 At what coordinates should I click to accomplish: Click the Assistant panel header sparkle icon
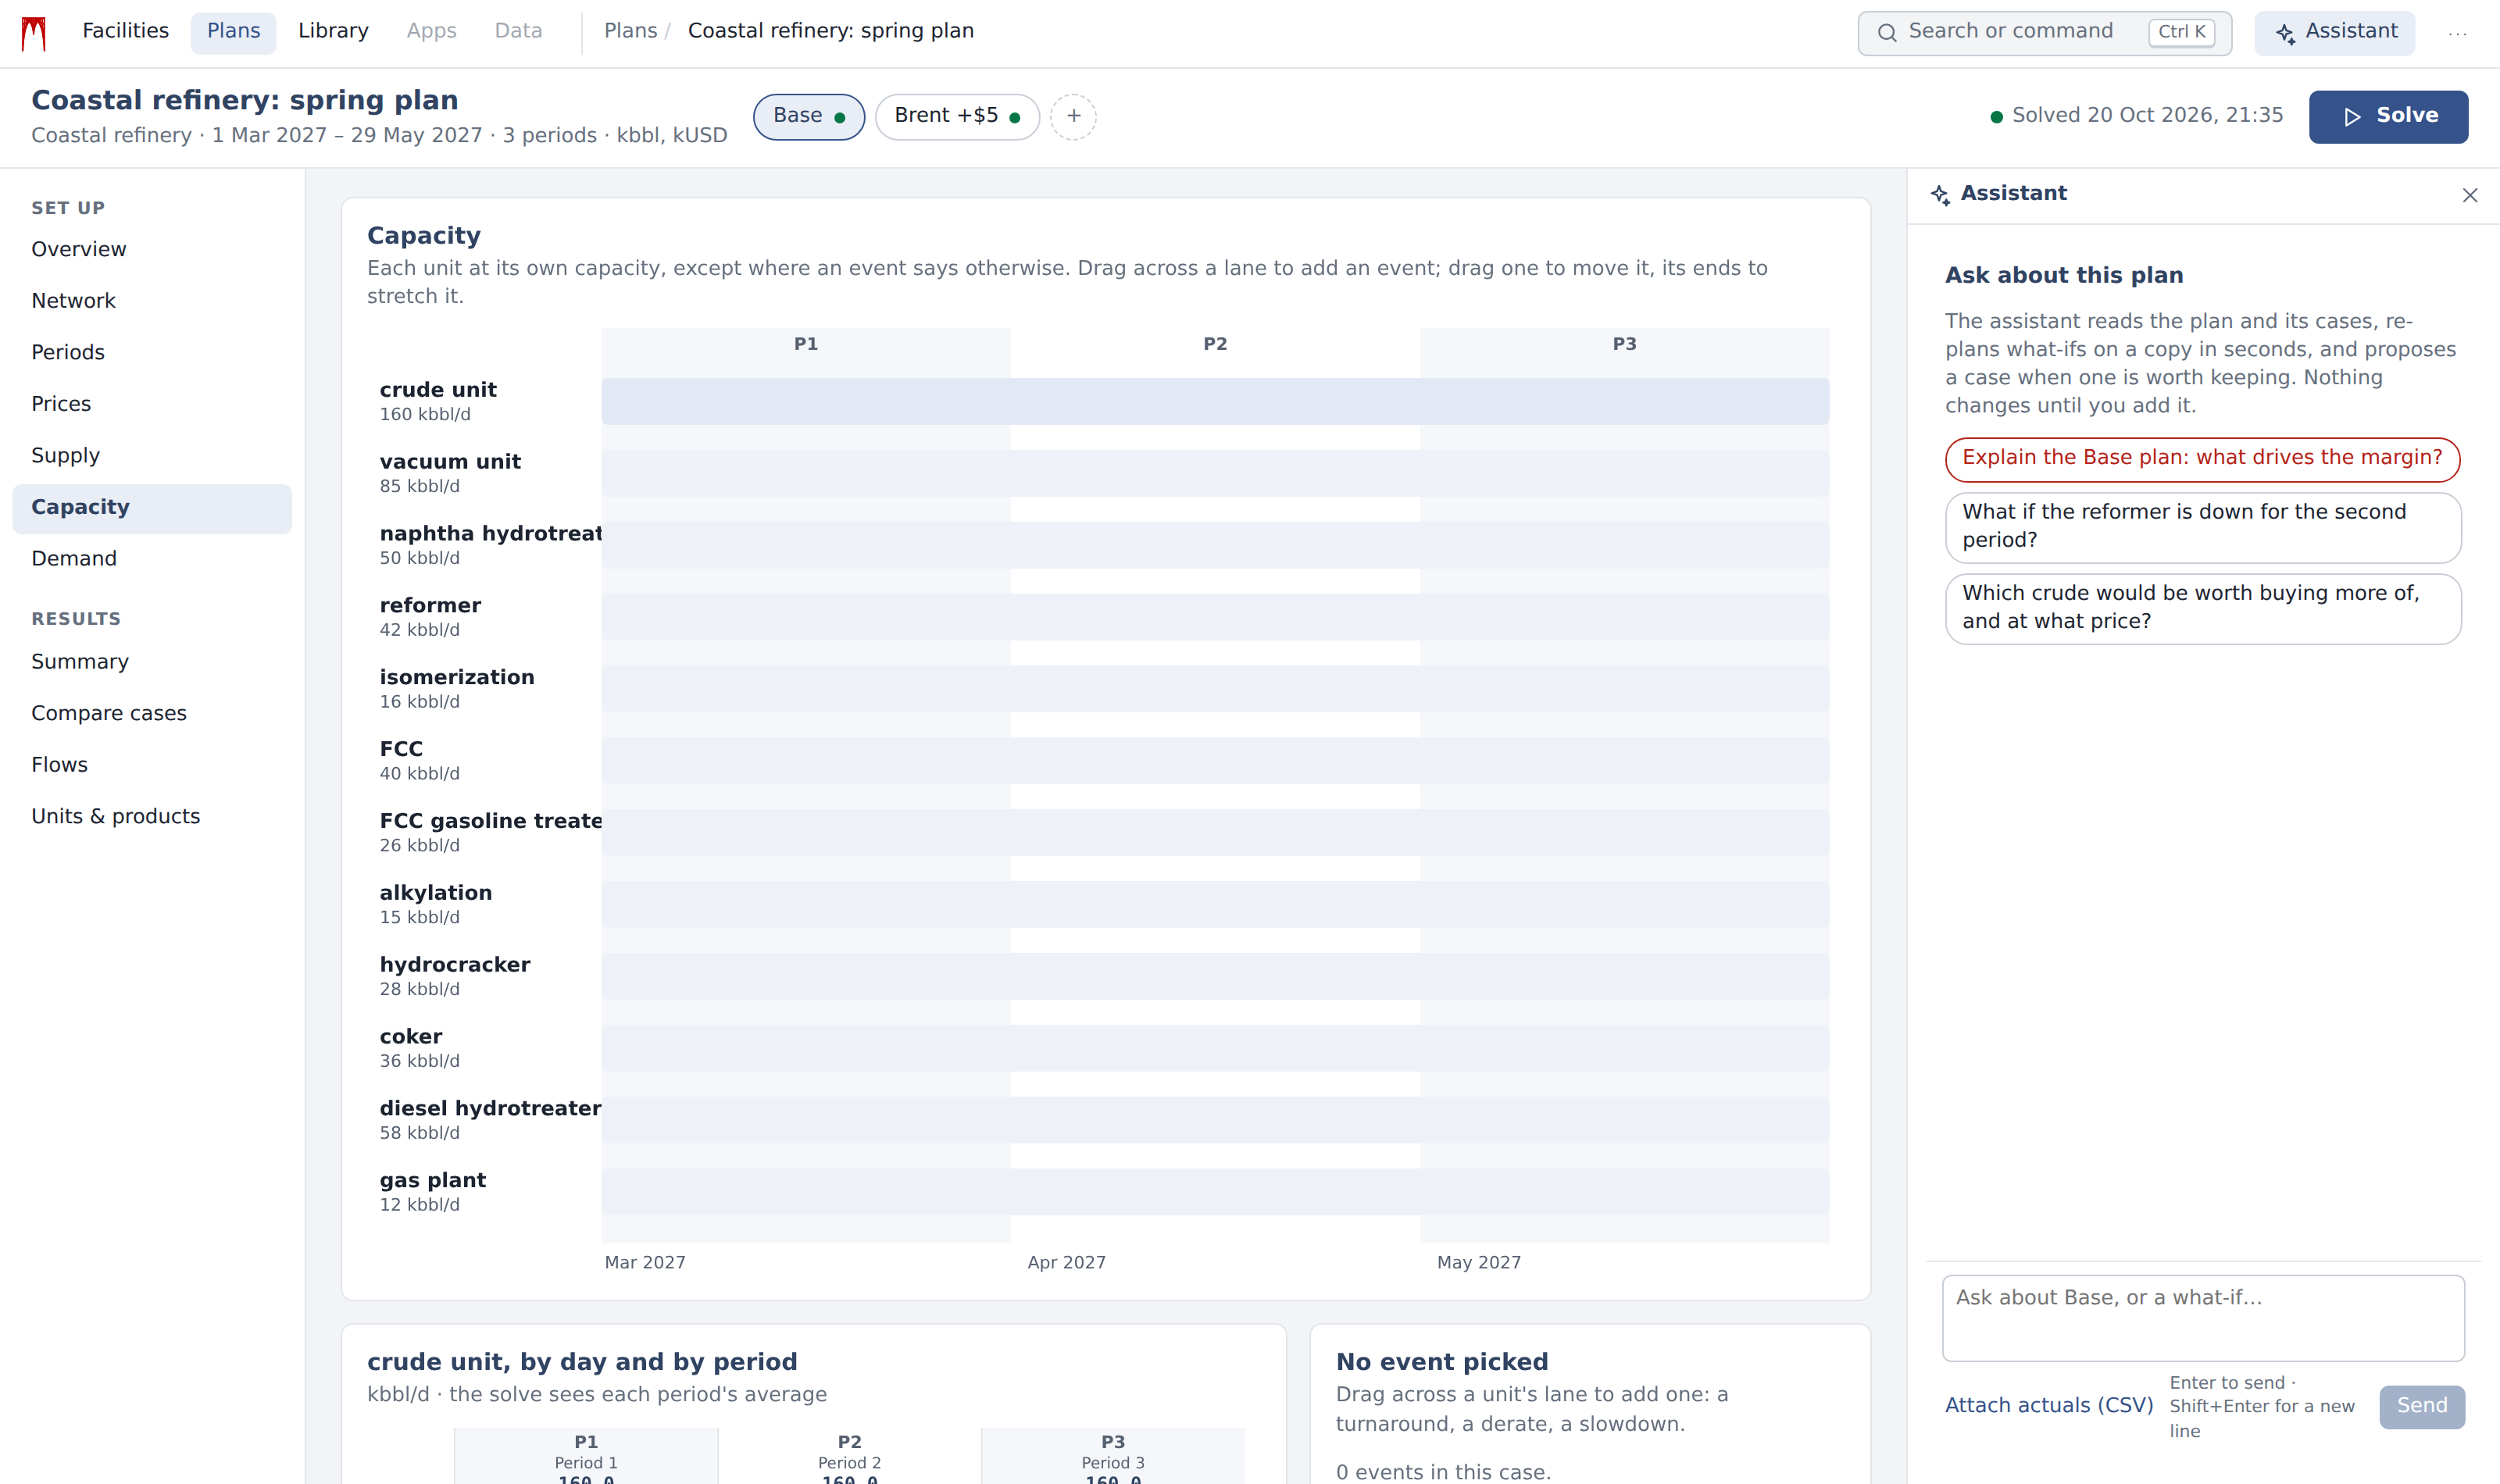pos(1940,194)
